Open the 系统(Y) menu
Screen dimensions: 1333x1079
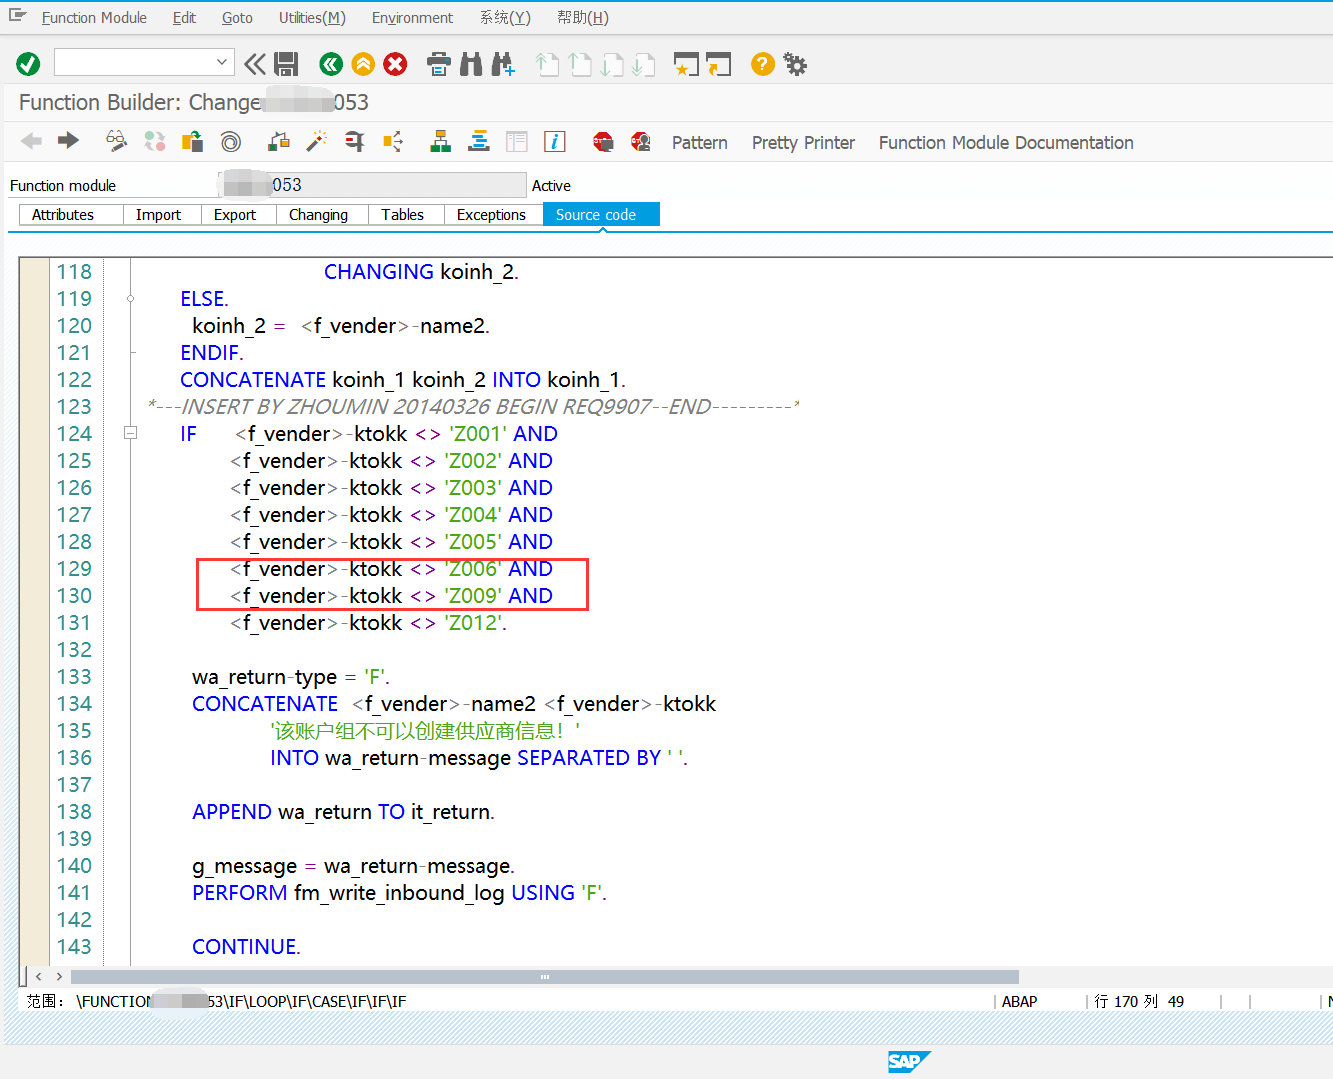[505, 18]
